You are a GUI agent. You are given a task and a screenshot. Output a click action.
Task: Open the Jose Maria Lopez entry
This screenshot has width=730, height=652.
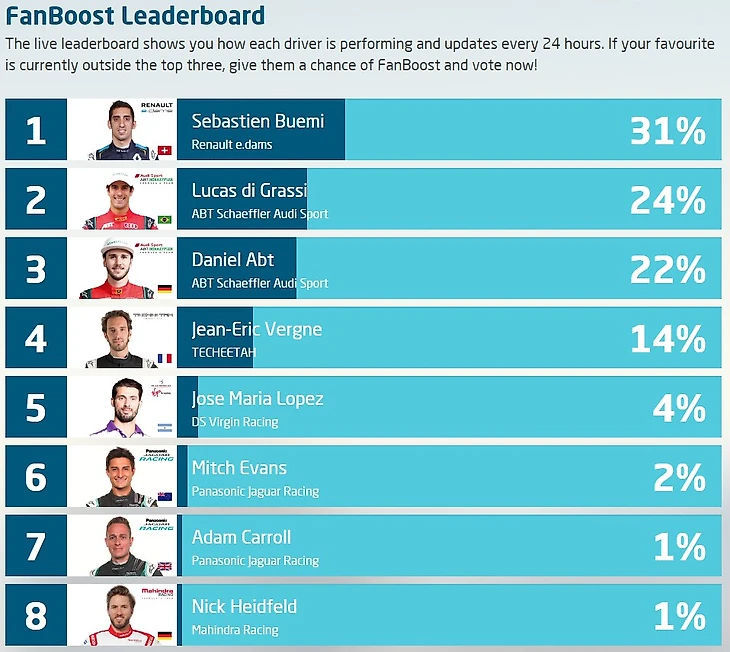(x=363, y=407)
